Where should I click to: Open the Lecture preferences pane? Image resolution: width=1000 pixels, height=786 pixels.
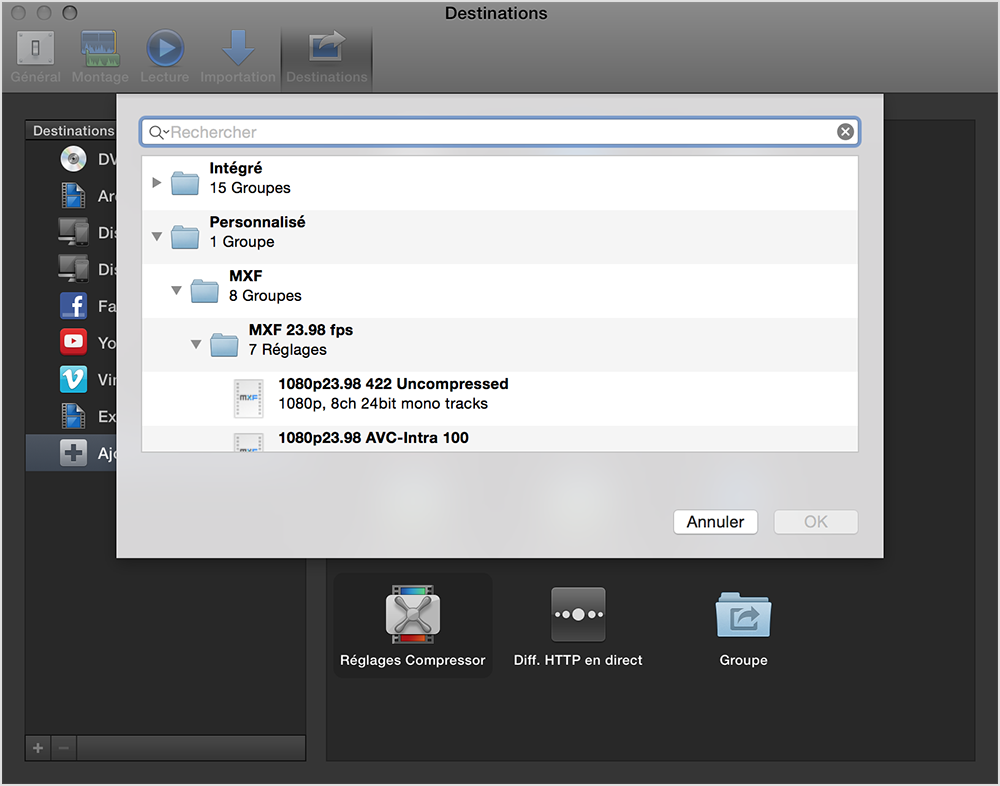click(x=164, y=48)
